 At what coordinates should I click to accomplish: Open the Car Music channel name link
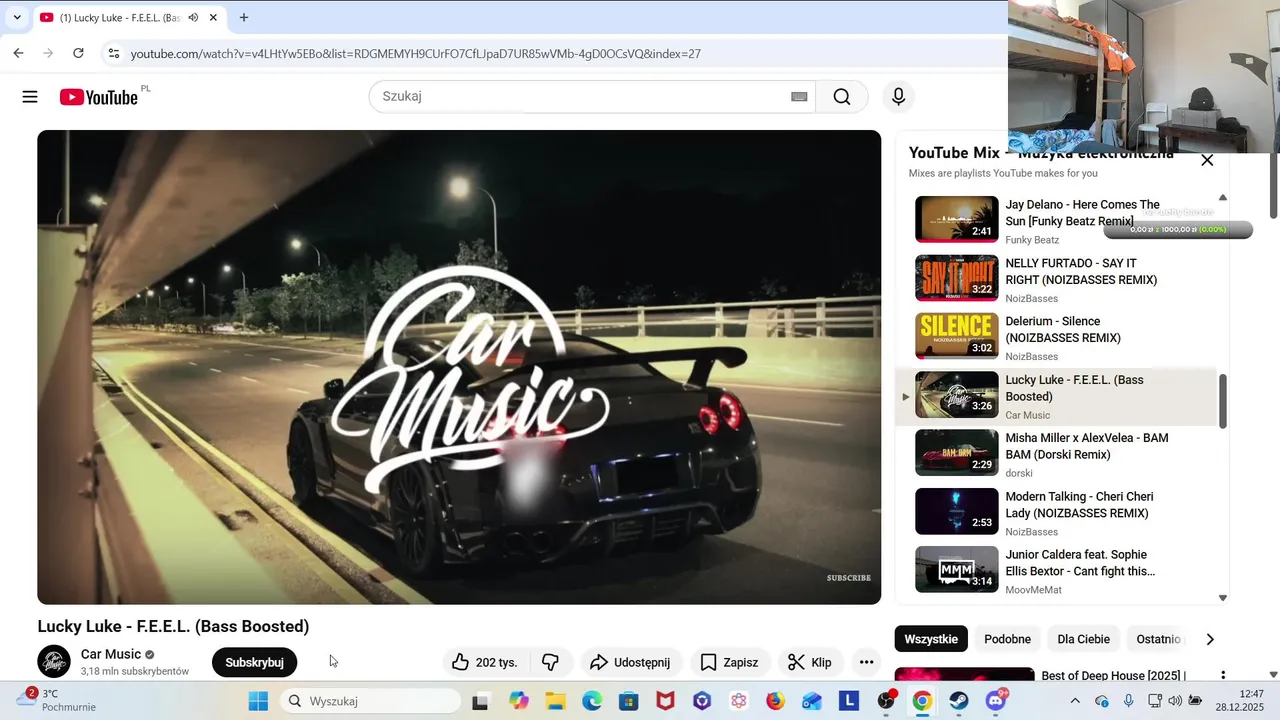pyautogui.click(x=110, y=654)
